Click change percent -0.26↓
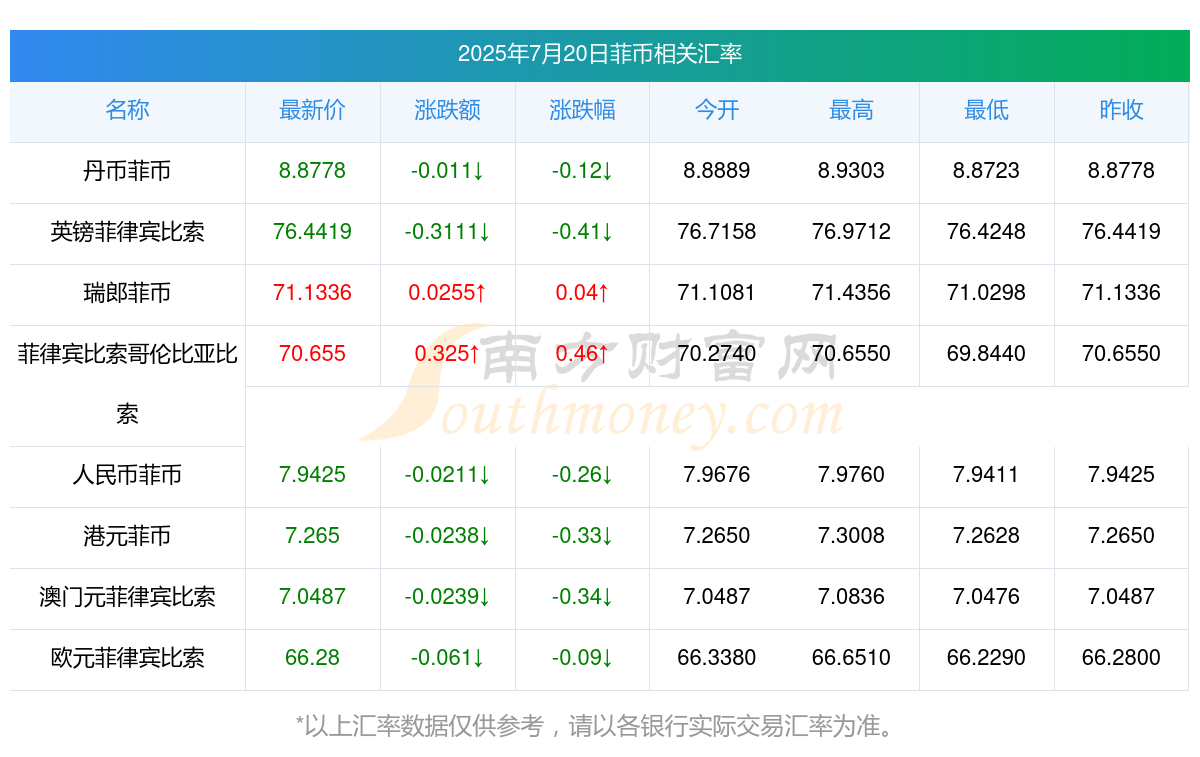The width and height of the screenshot is (1200, 757). pyautogui.click(x=582, y=475)
